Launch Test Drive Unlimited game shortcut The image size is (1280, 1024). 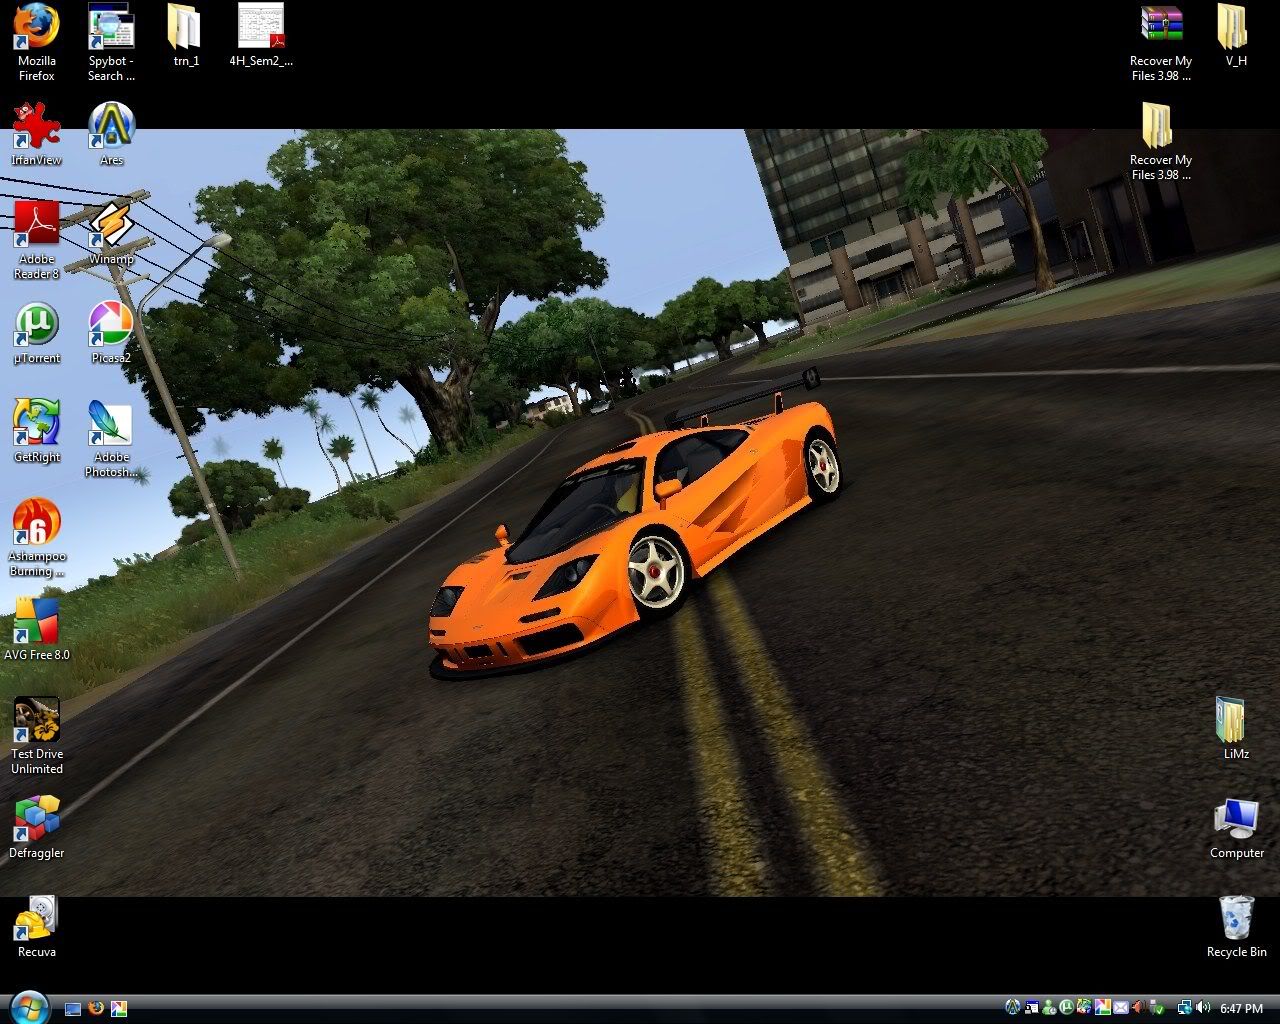click(37, 735)
